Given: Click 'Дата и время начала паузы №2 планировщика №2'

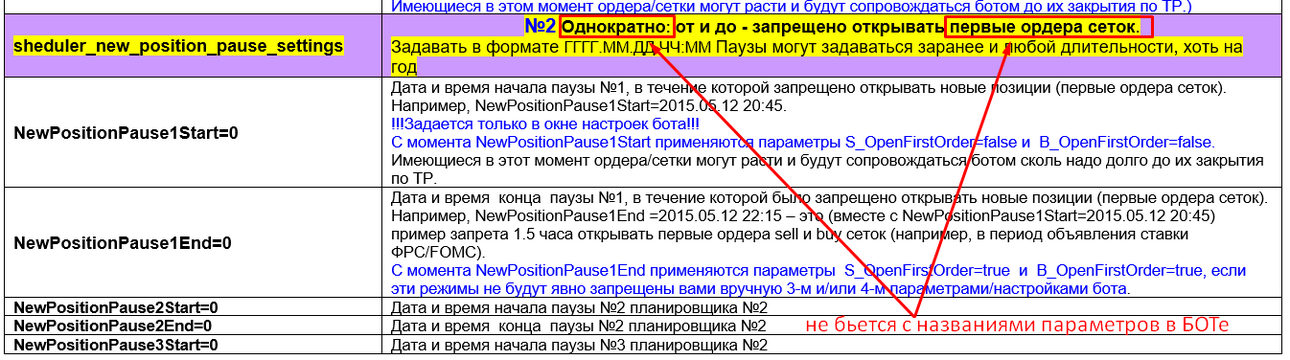Looking at the screenshot, I should pos(579,307).
